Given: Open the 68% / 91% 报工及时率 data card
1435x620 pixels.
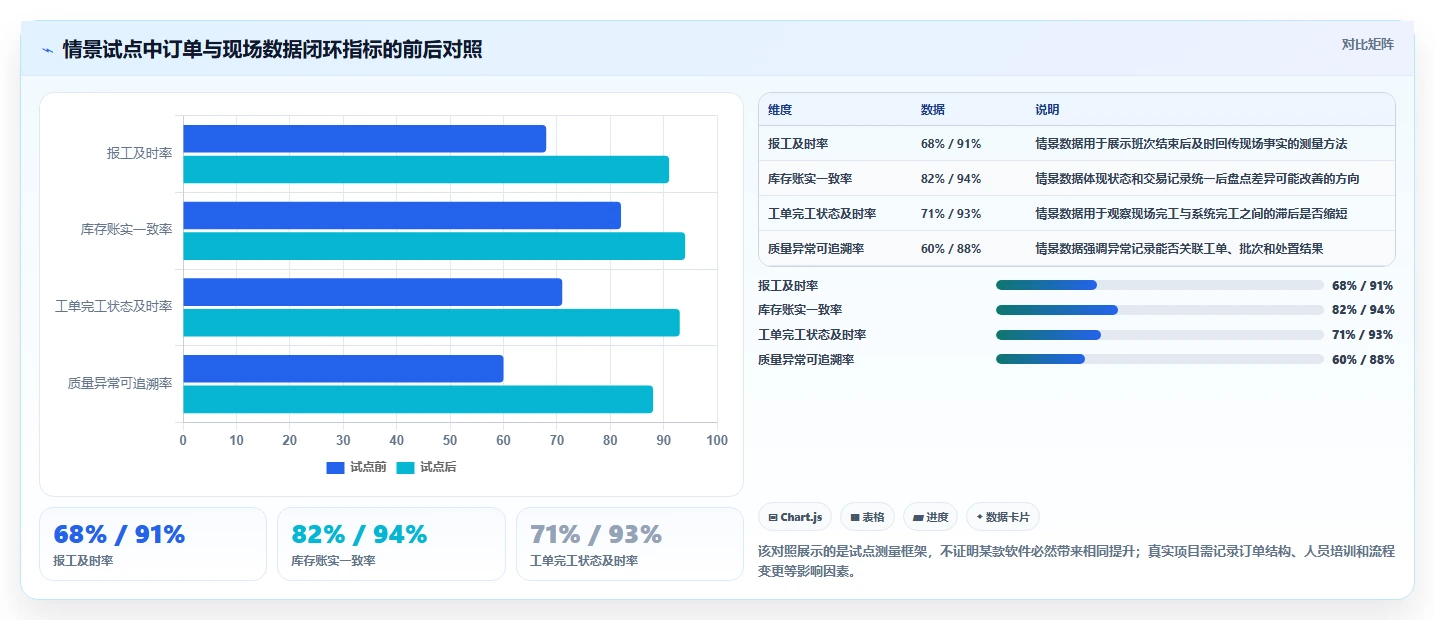Looking at the screenshot, I should (x=153, y=544).
